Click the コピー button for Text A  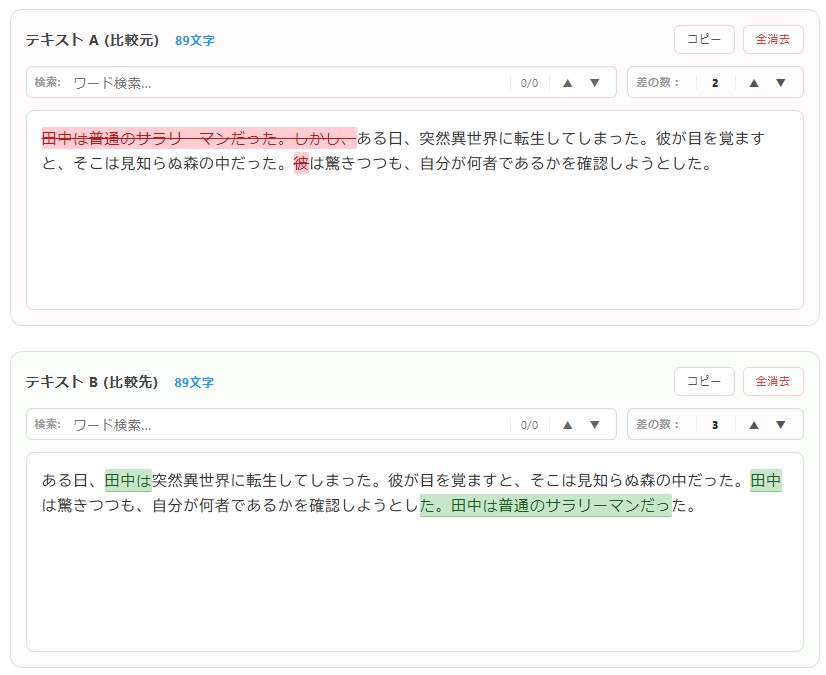703,39
